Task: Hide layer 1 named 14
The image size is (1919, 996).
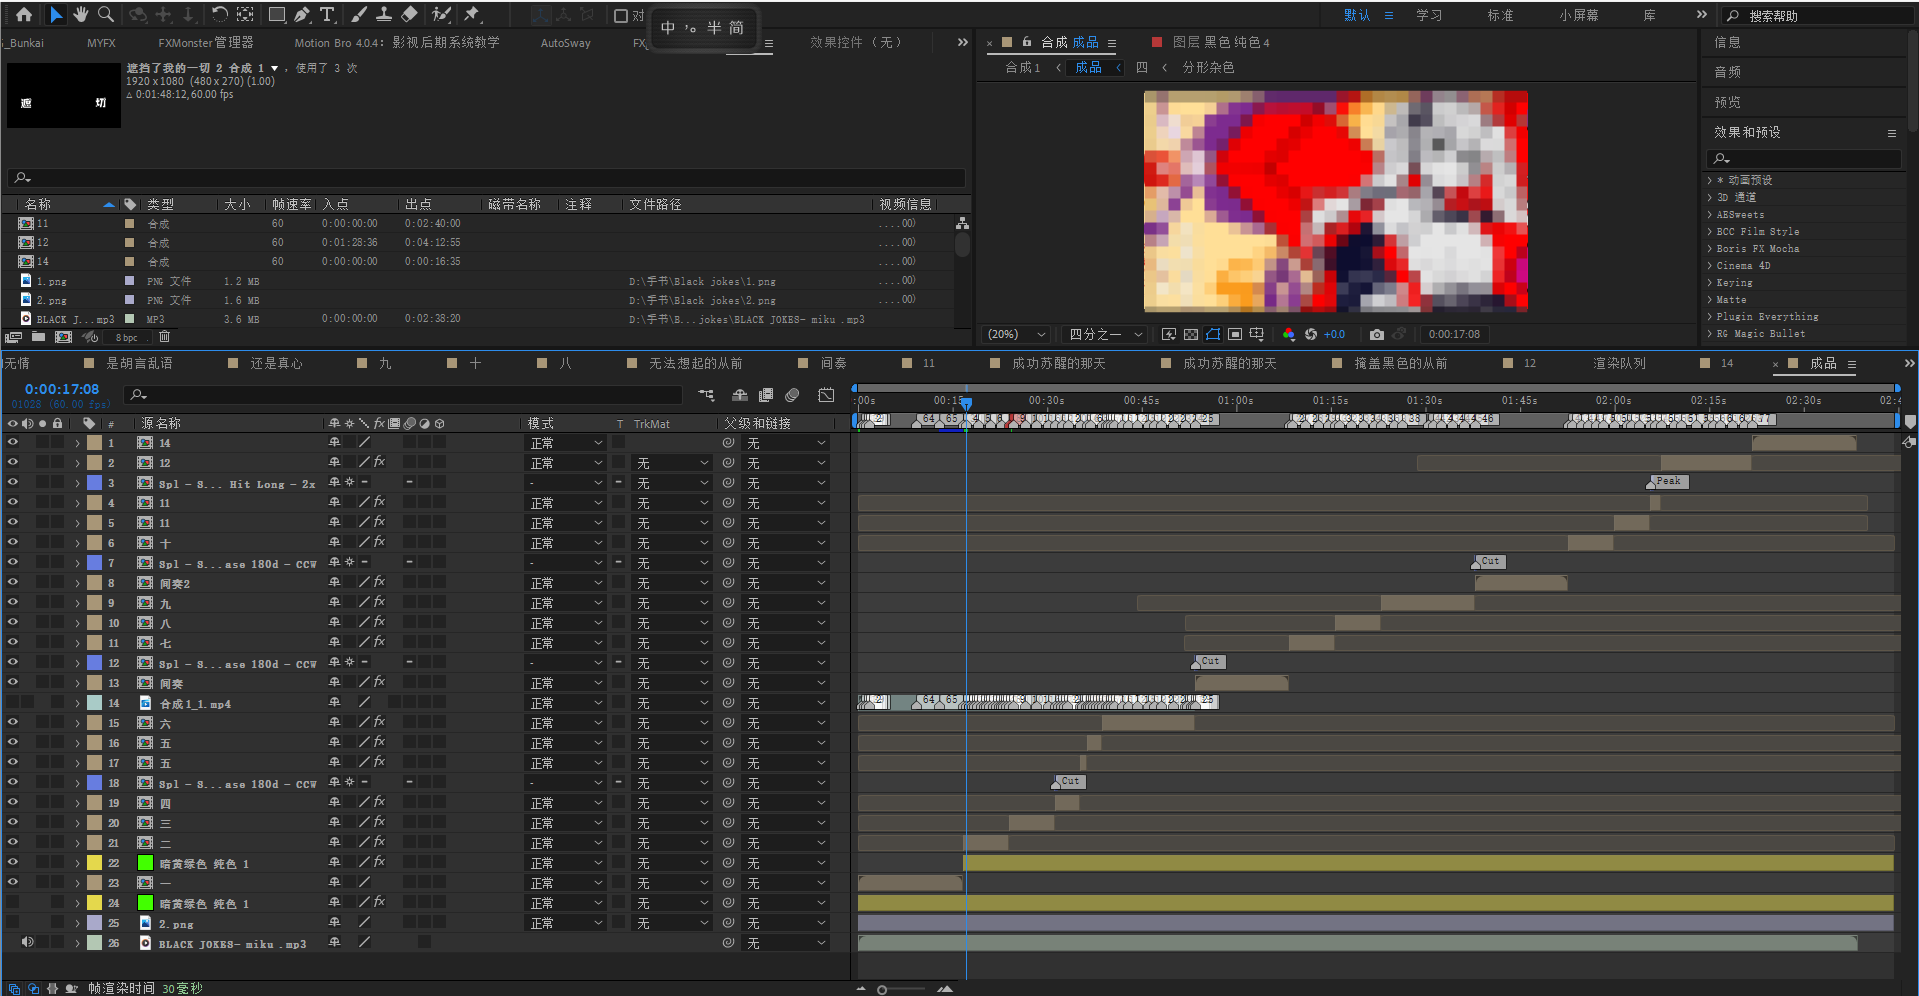Action: pyautogui.click(x=13, y=442)
